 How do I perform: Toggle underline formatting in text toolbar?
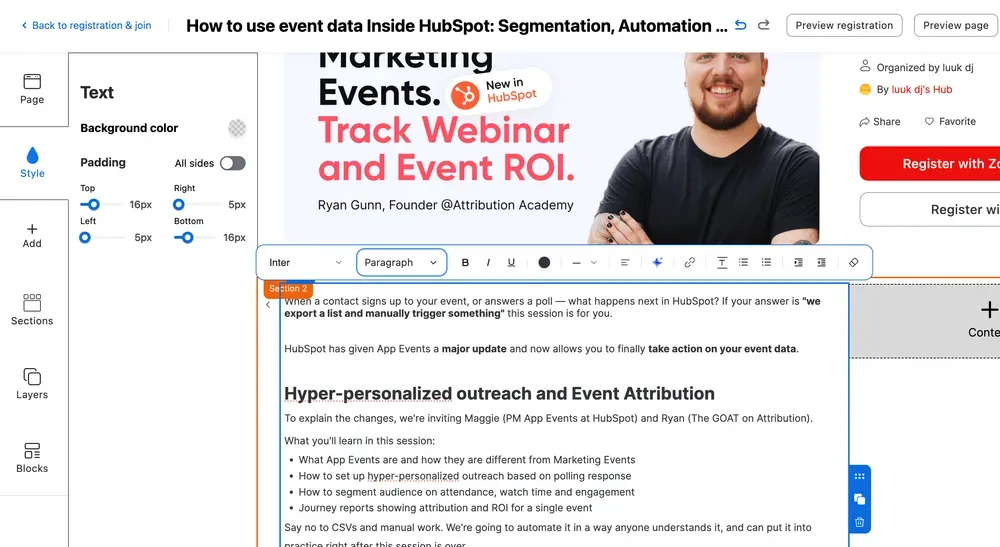click(x=511, y=263)
